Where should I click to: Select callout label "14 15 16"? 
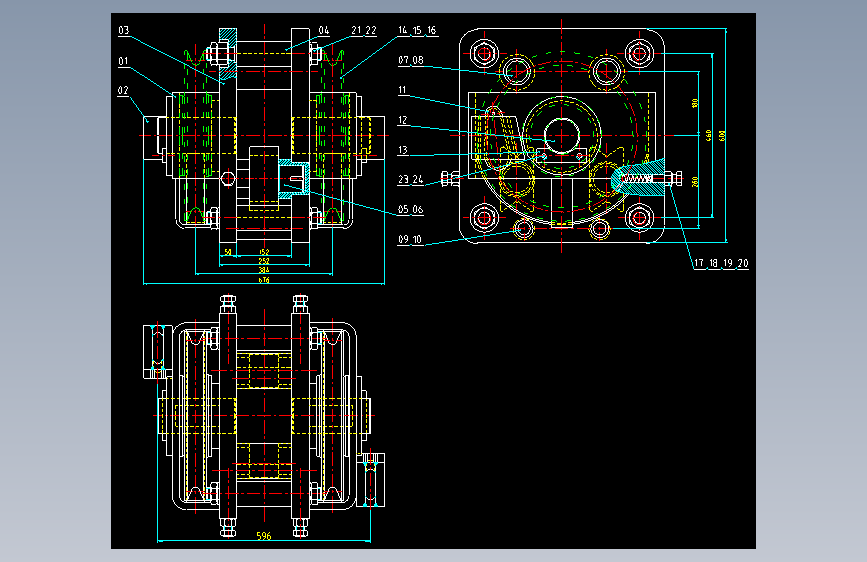pyautogui.click(x=417, y=30)
